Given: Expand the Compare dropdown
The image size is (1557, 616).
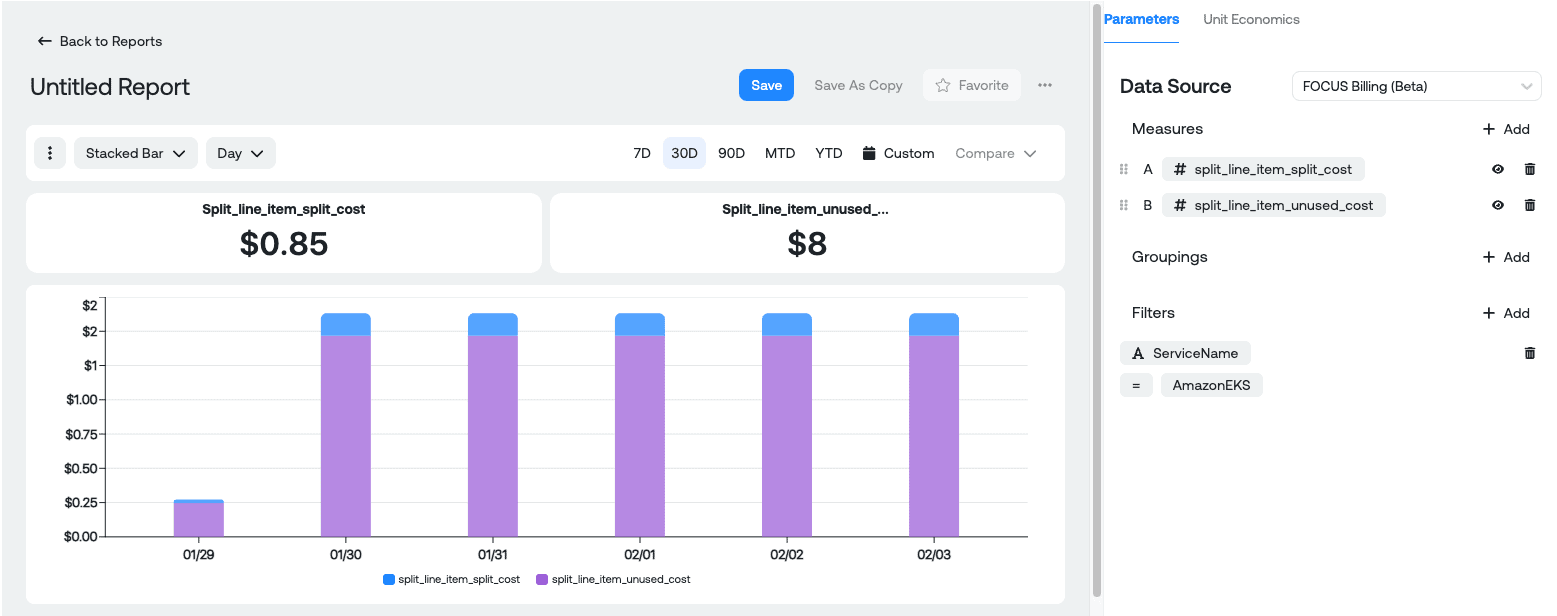Looking at the screenshot, I should pyautogui.click(x=994, y=152).
